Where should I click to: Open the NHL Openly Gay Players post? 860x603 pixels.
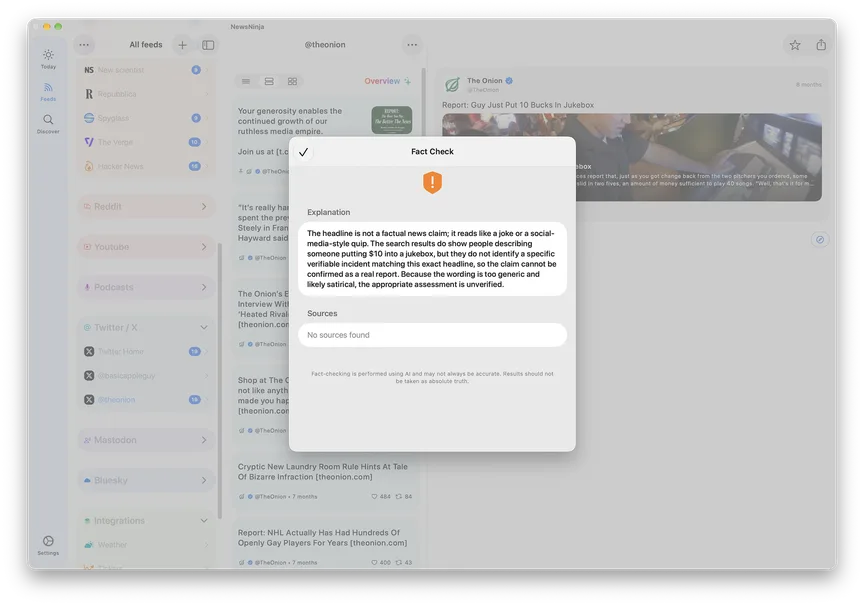pos(325,546)
